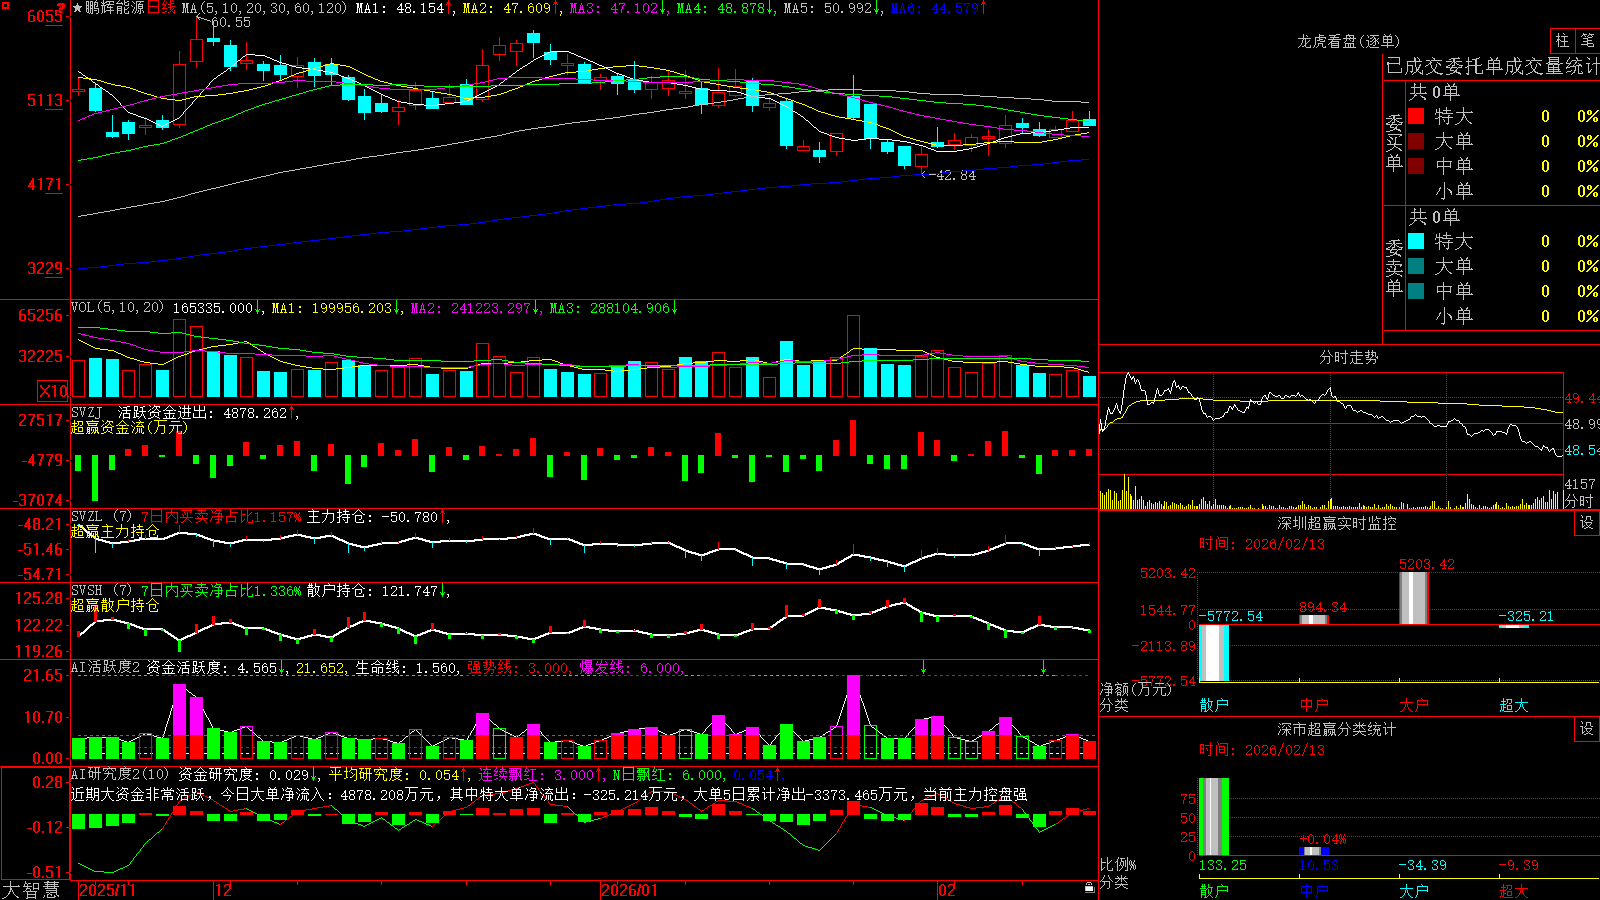This screenshot has width=1600, height=900.
Task: Click the 深市超赢分类统计 panel title
Action: (1336, 729)
